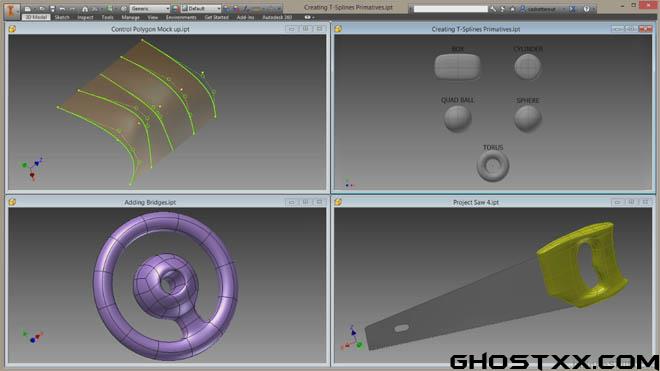This screenshot has width=660, height=371.
Task: Click inside the help search input field
Action: [451, 9]
